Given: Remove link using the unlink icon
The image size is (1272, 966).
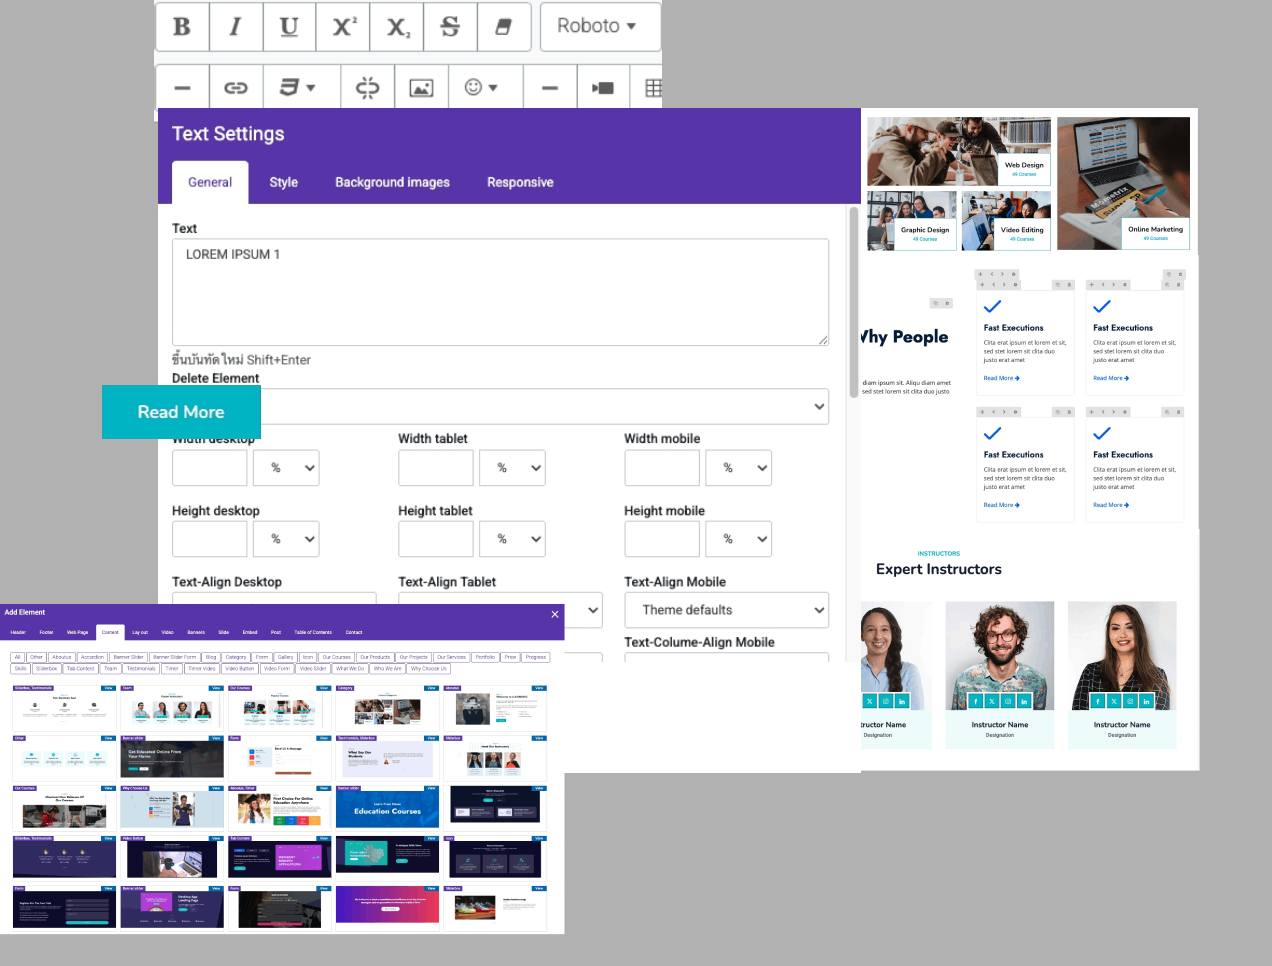Looking at the screenshot, I should click(x=367, y=88).
